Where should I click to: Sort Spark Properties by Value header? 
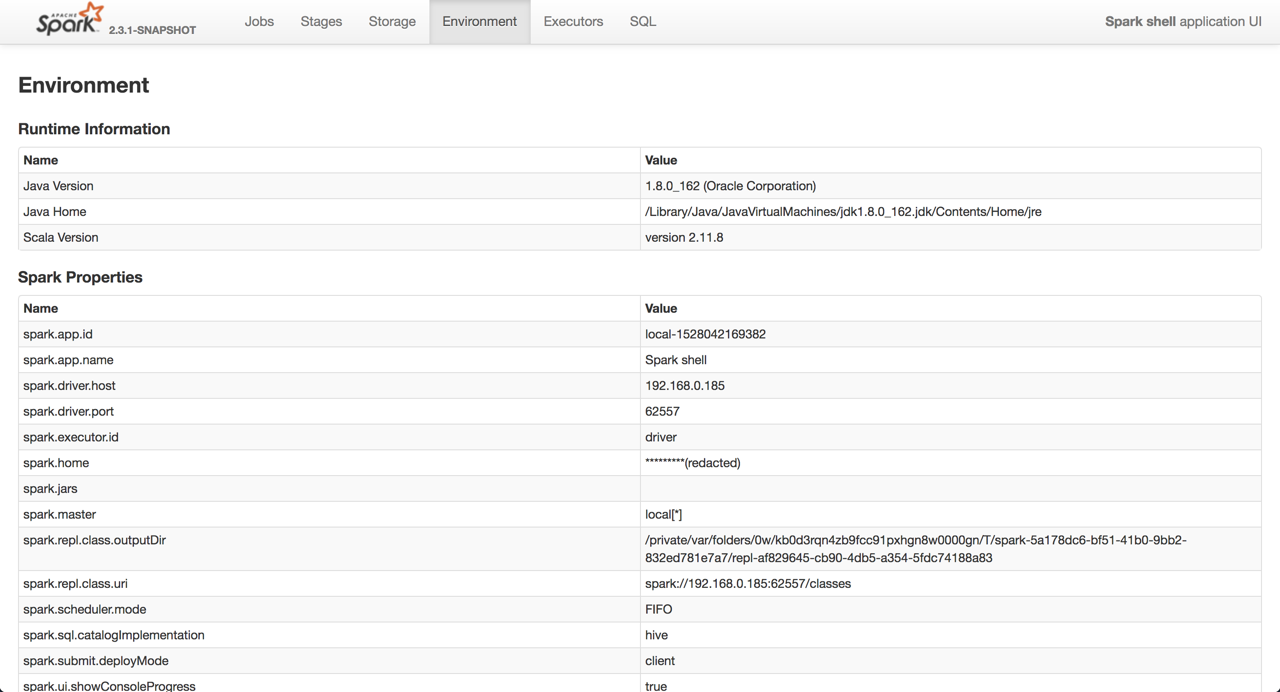pyautogui.click(x=661, y=308)
